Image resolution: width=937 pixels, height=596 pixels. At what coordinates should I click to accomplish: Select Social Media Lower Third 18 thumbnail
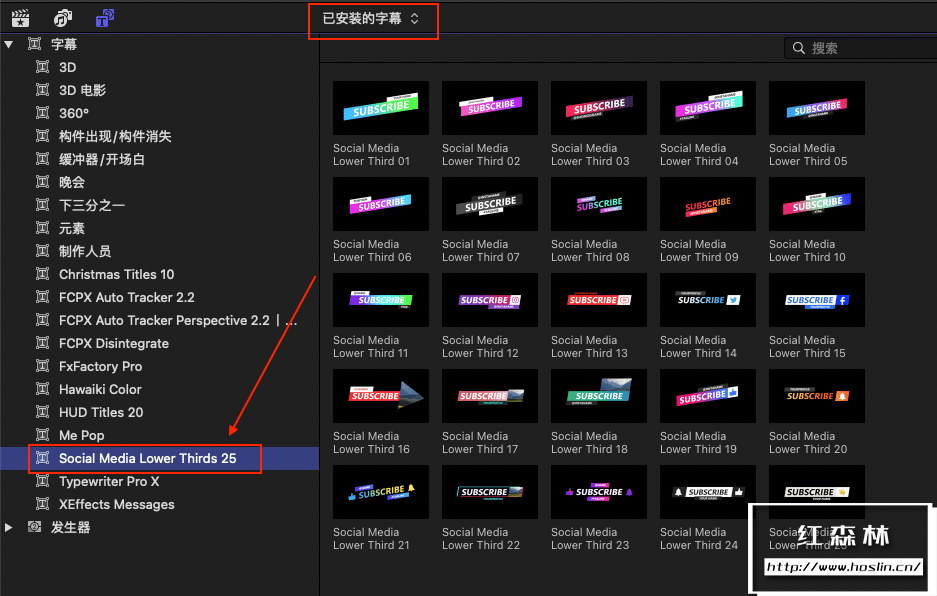pyautogui.click(x=599, y=396)
